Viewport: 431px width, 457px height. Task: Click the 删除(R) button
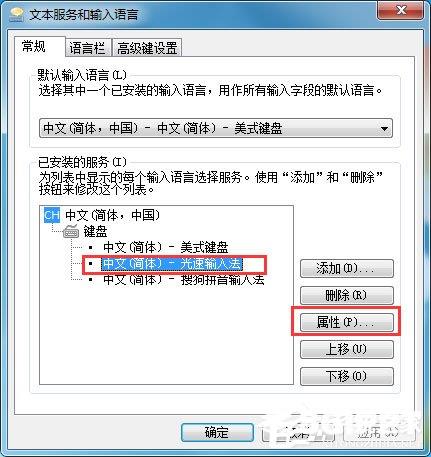coord(347,295)
